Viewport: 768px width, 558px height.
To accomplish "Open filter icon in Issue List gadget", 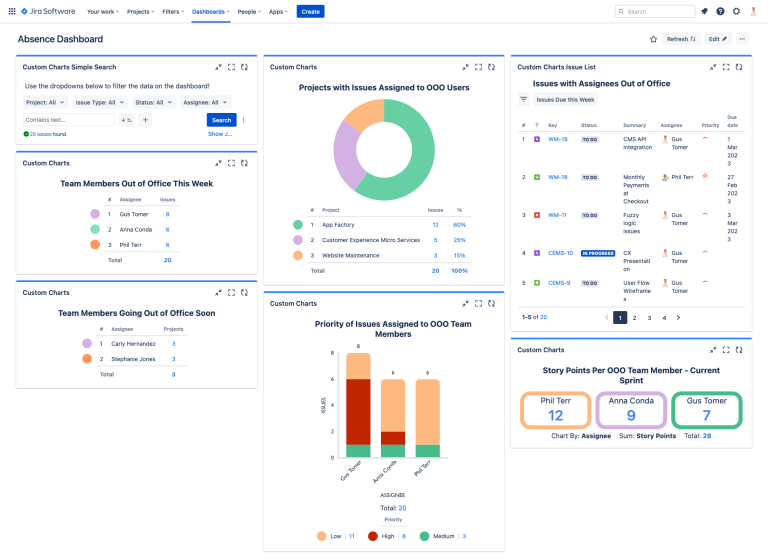I will click(x=524, y=99).
